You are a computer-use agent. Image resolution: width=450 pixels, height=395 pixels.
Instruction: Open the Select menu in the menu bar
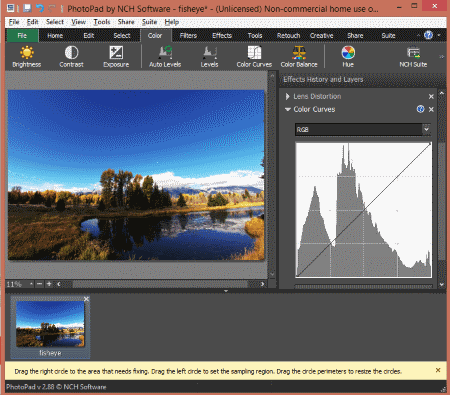coord(55,22)
